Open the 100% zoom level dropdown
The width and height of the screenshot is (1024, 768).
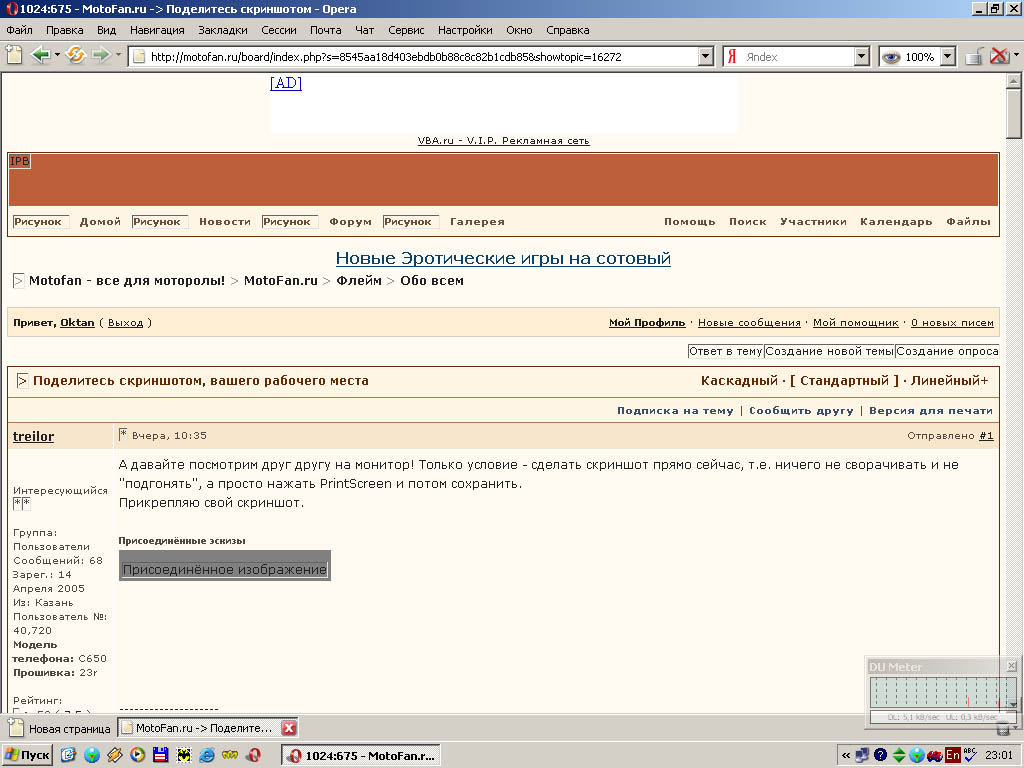[948, 57]
